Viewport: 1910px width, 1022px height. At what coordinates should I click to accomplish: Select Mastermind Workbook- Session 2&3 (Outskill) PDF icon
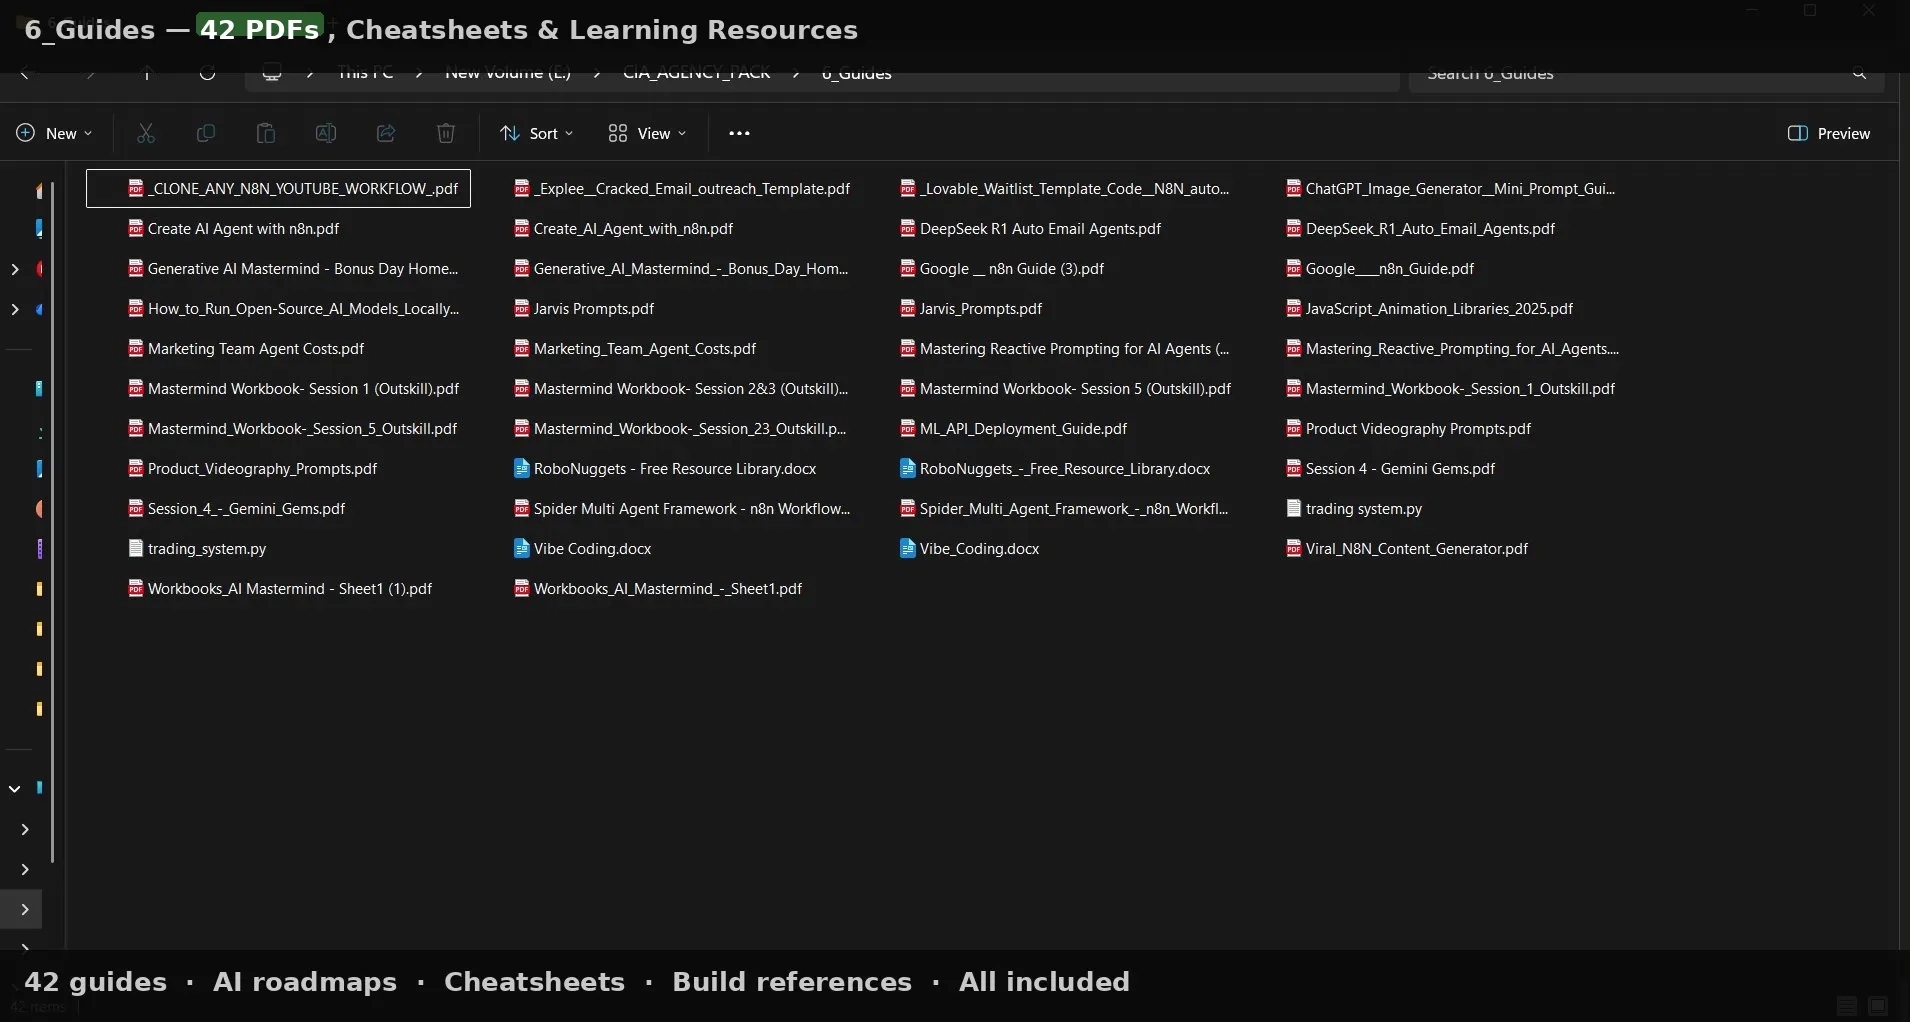[x=522, y=388]
